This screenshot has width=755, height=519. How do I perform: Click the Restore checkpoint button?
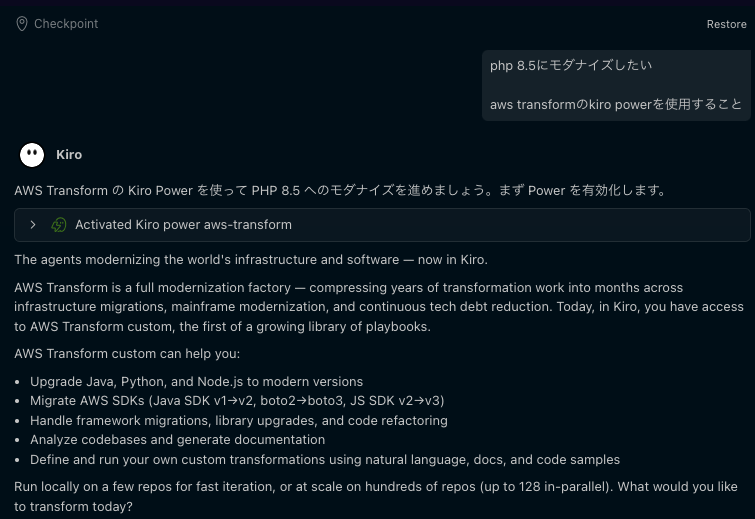point(726,24)
